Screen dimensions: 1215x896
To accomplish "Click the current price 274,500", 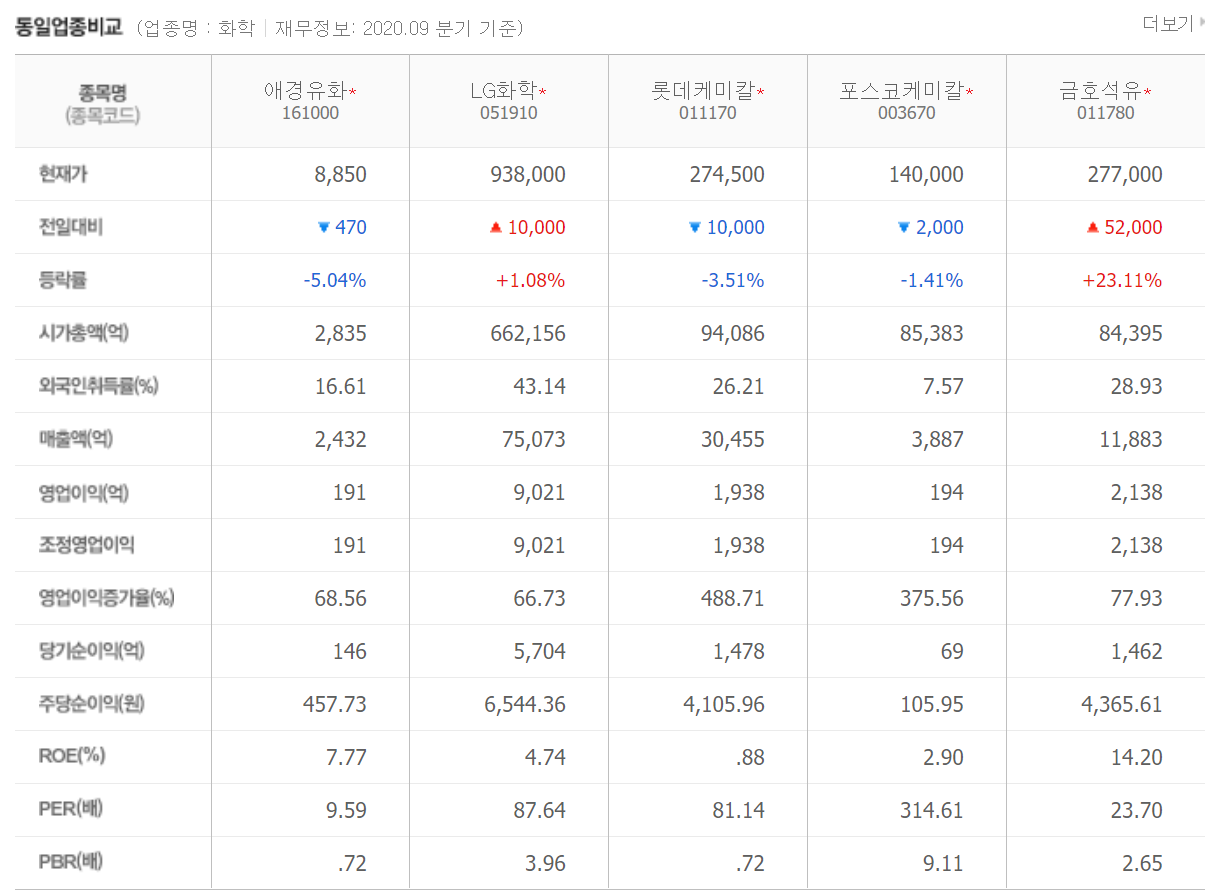I will (727, 175).
